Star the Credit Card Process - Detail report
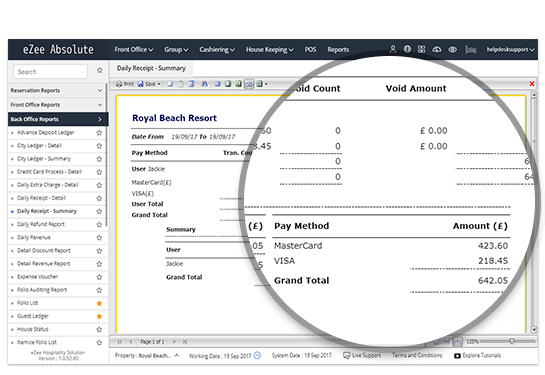The width and height of the screenshot is (545, 375). 99,172
